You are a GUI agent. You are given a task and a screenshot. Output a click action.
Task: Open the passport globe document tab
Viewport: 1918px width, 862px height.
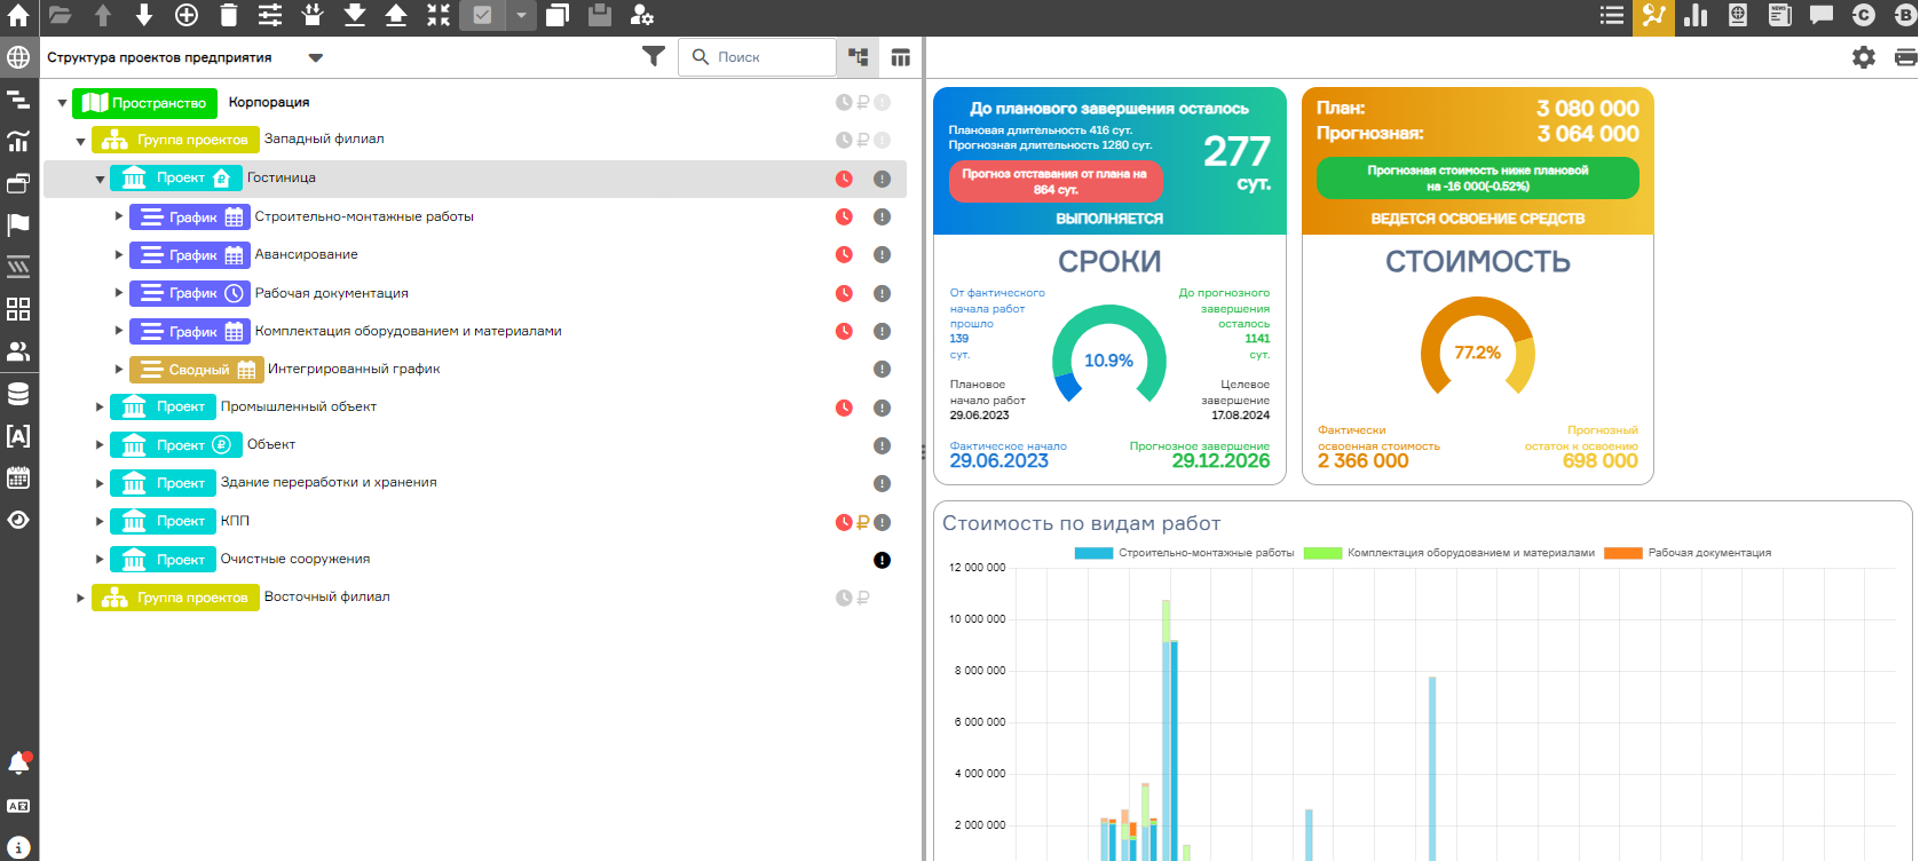[1738, 15]
